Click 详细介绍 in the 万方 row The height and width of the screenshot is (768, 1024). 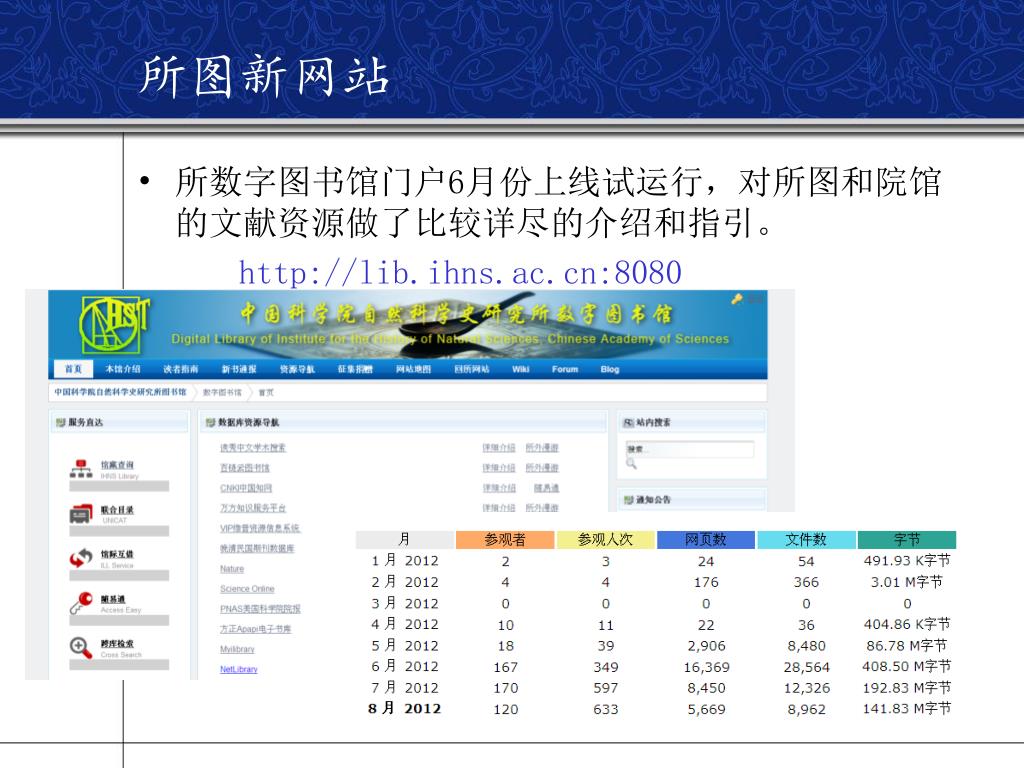click(499, 507)
